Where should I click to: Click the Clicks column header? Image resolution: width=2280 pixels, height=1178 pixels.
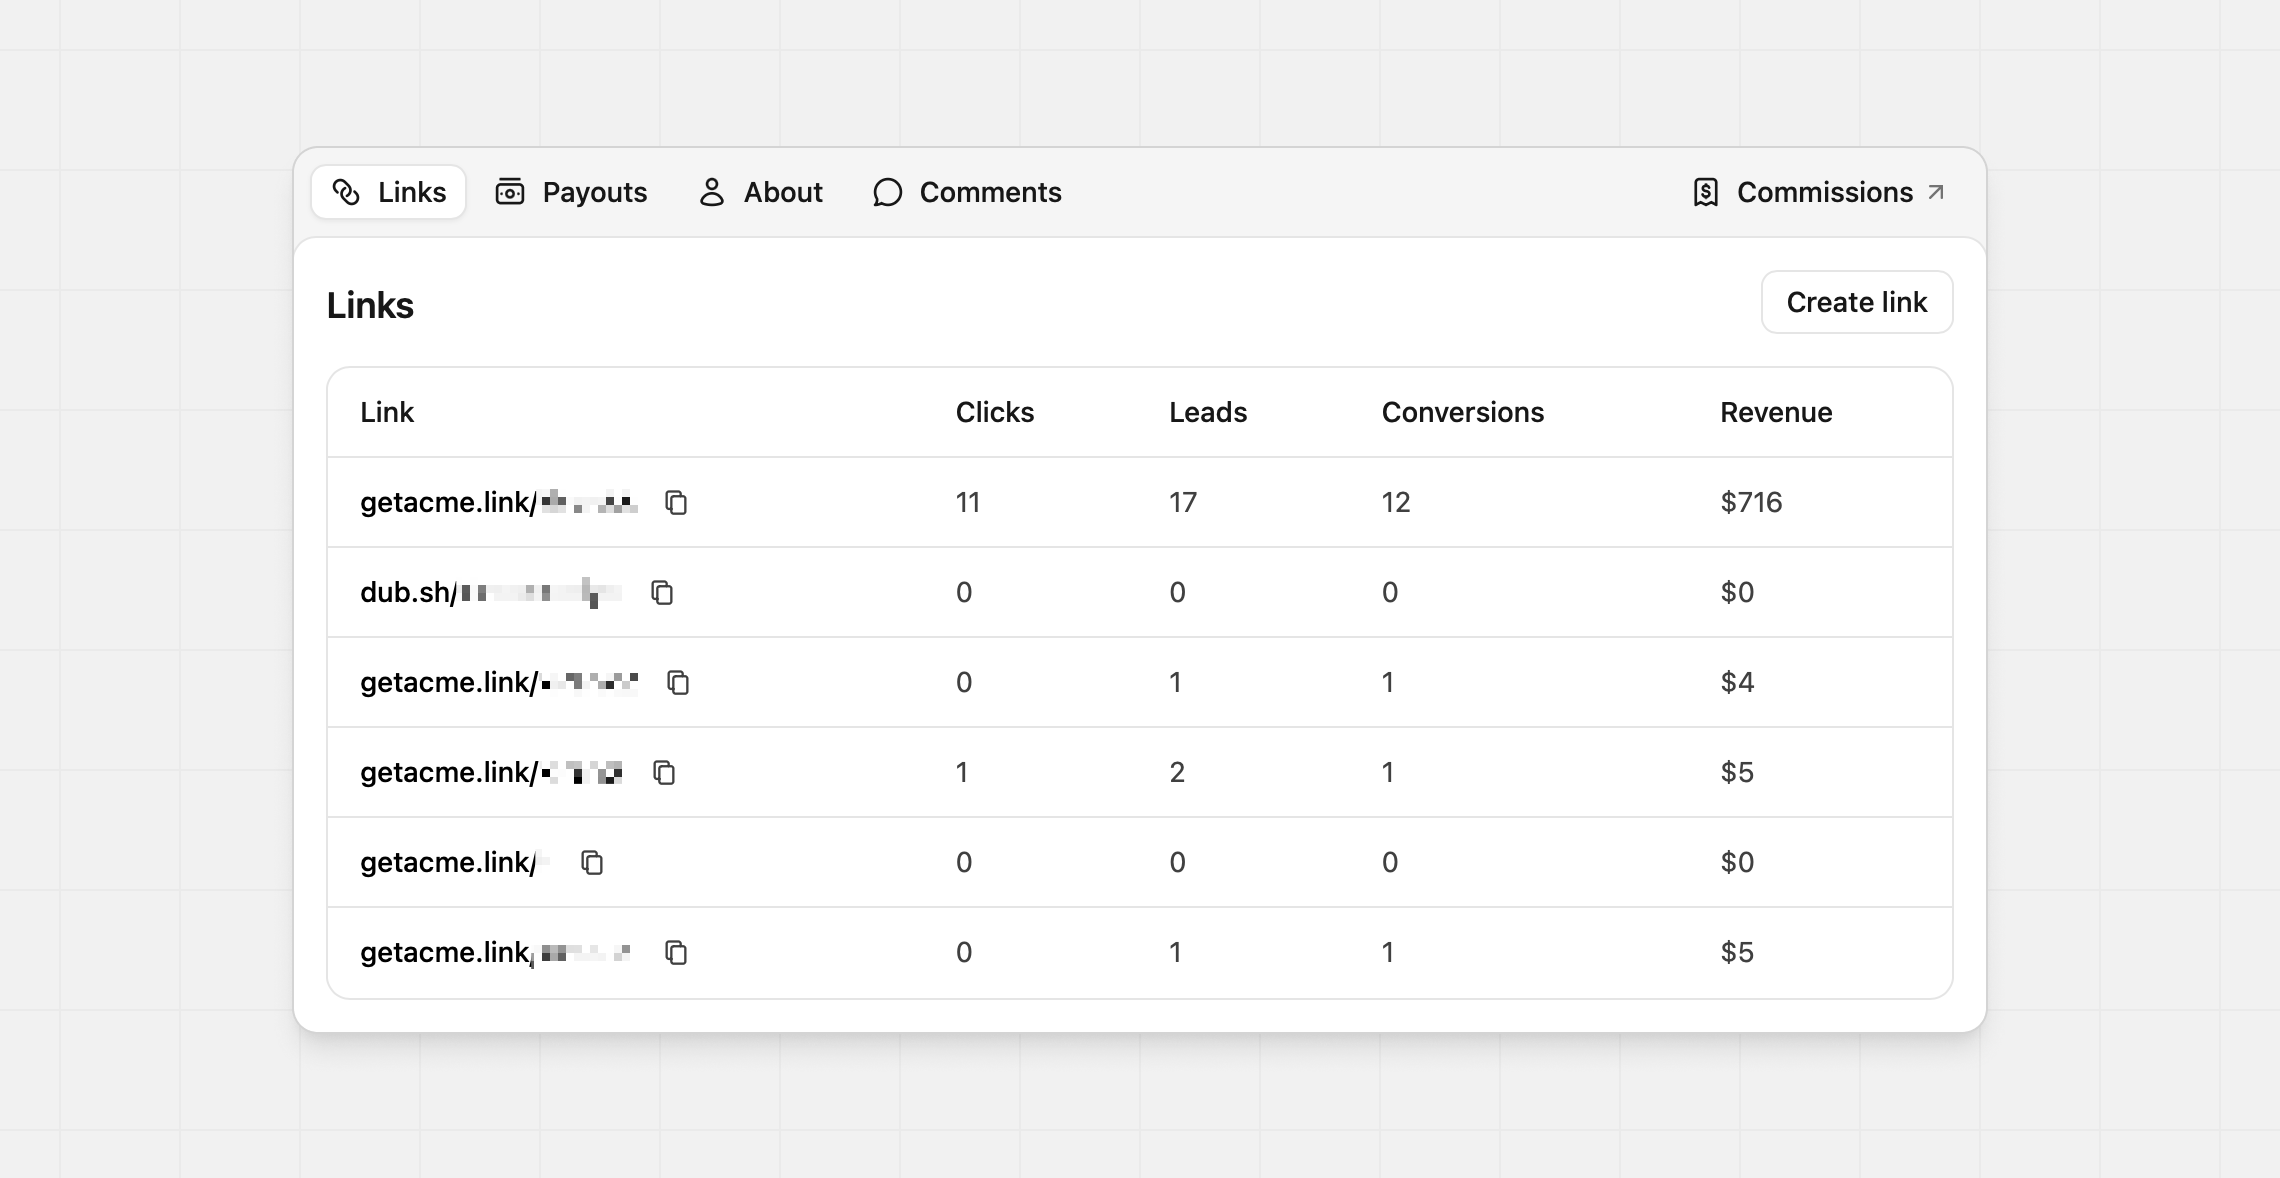coord(994,412)
